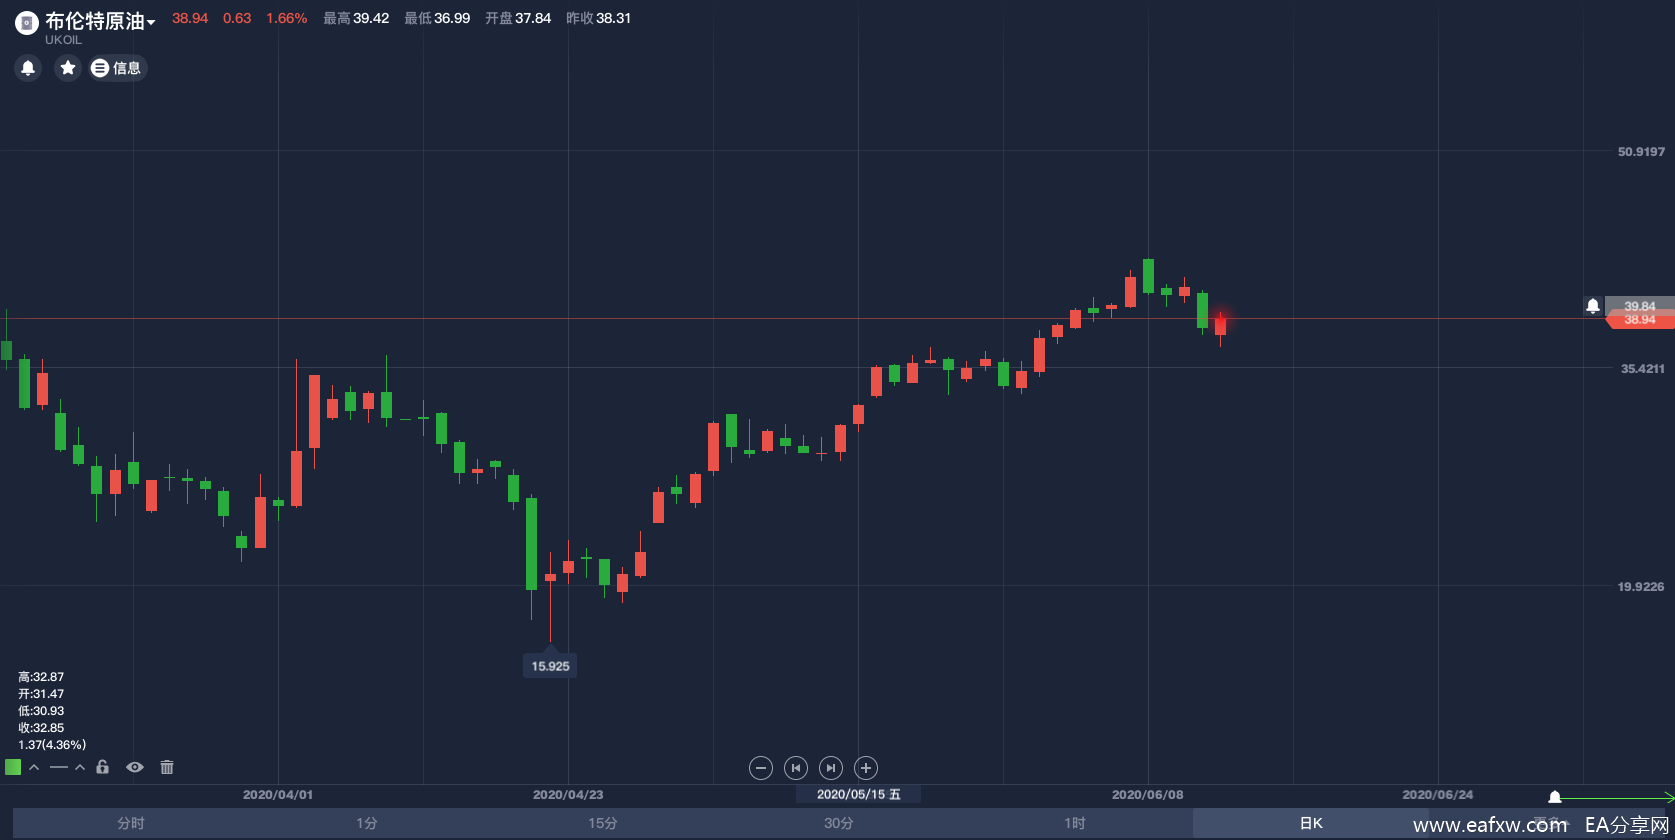Jump to earliest candle with skip-back icon
1675x840 pixels.
pyautogui.click(x=796, y=768)
